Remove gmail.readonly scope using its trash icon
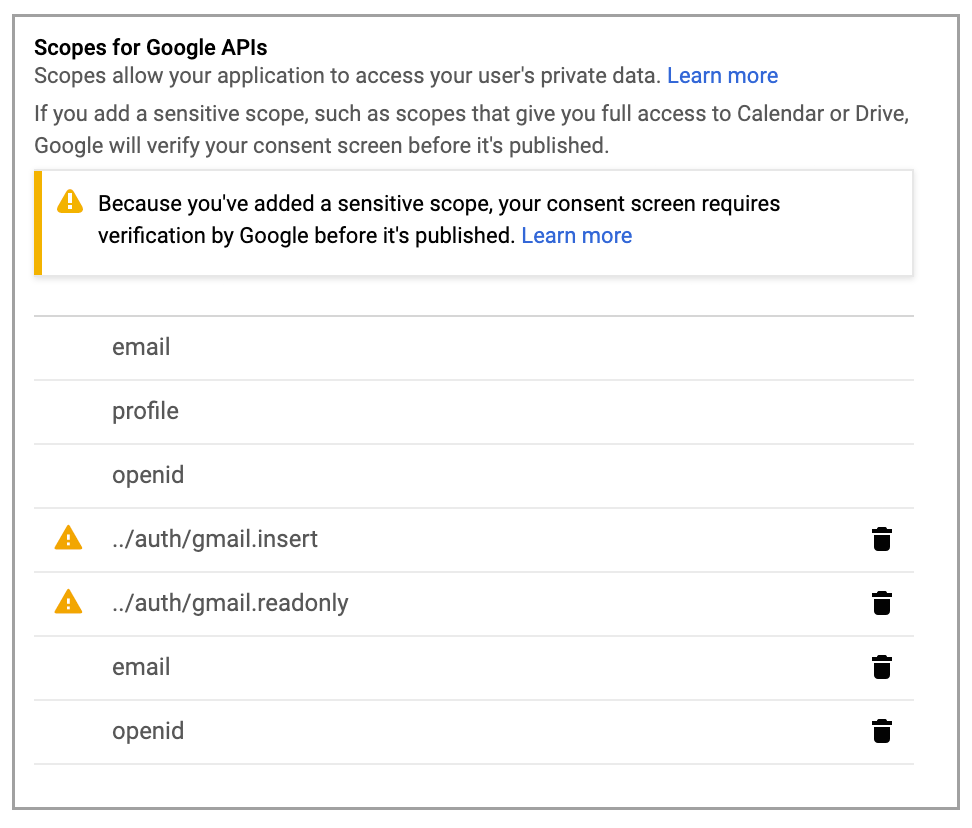 click(881, 603)
